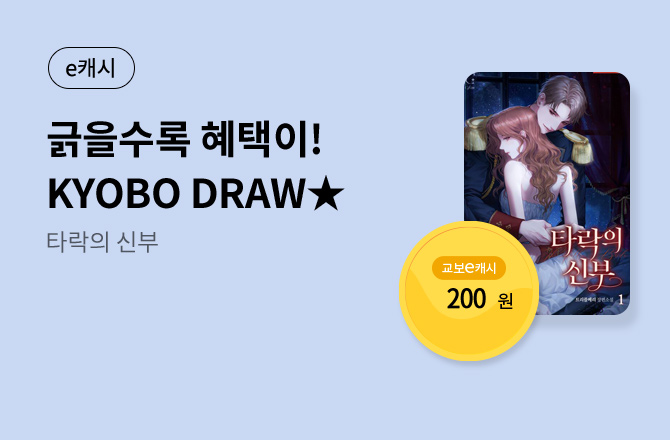The width and height of the screenshot is (670, 440).
Task: Click the e캐시 pill badge
Action: tap(91, 68)
